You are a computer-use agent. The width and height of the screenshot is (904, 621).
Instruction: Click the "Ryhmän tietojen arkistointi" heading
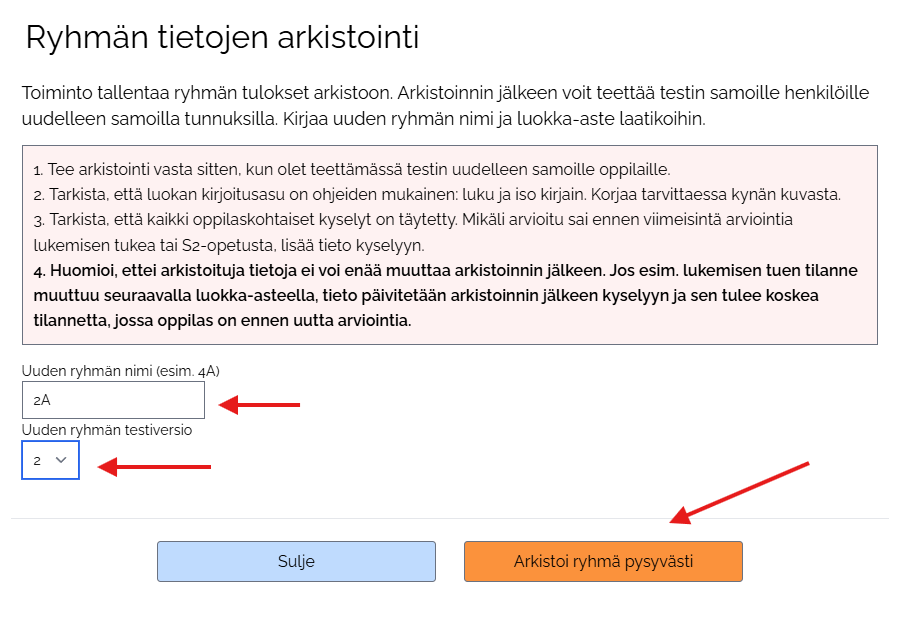(222, 38)
